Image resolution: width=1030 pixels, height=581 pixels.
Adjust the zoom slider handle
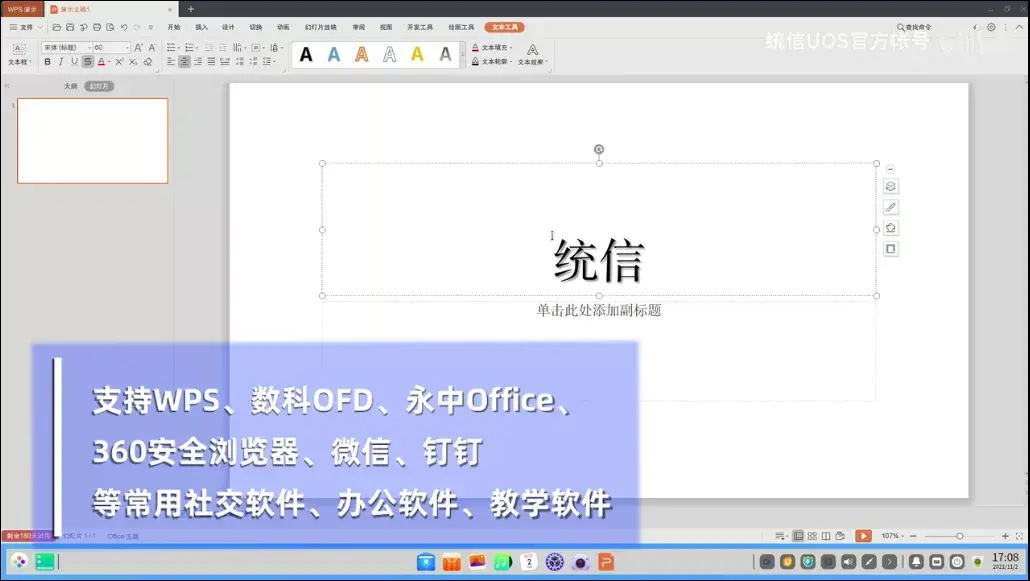[x=960, y=536]
